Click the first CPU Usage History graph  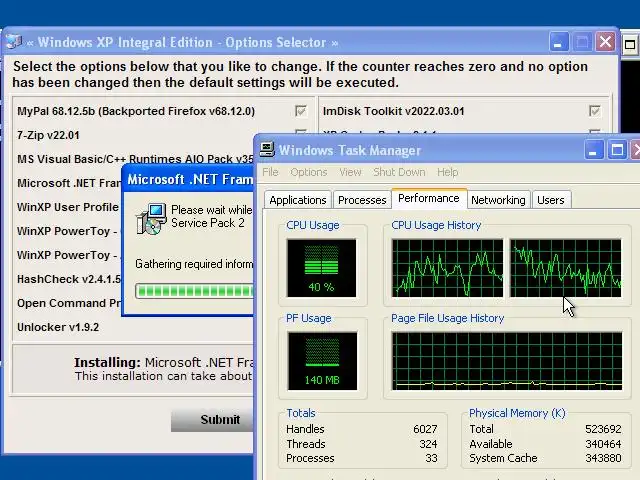(447, 268)
